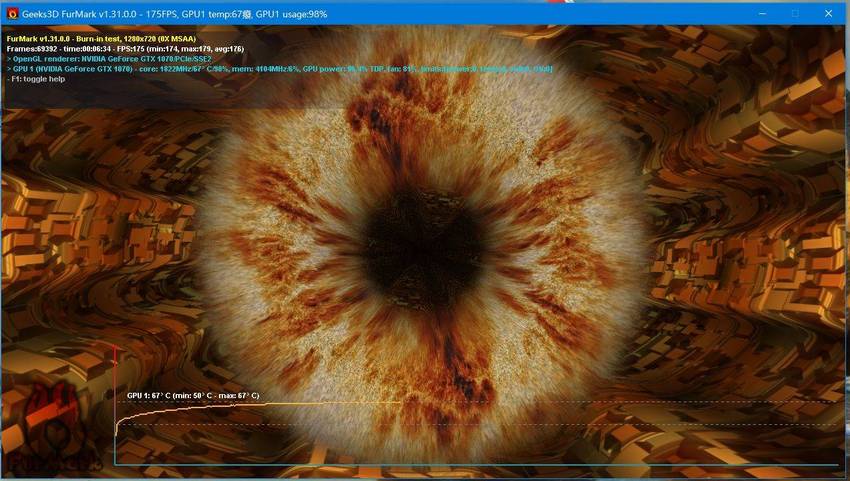Screen dimensions: 850x481
Task: Click the "Geeks3D FurMark v1.31.0.0" window title
Action: pyautogui.click(x=175, y=15)
